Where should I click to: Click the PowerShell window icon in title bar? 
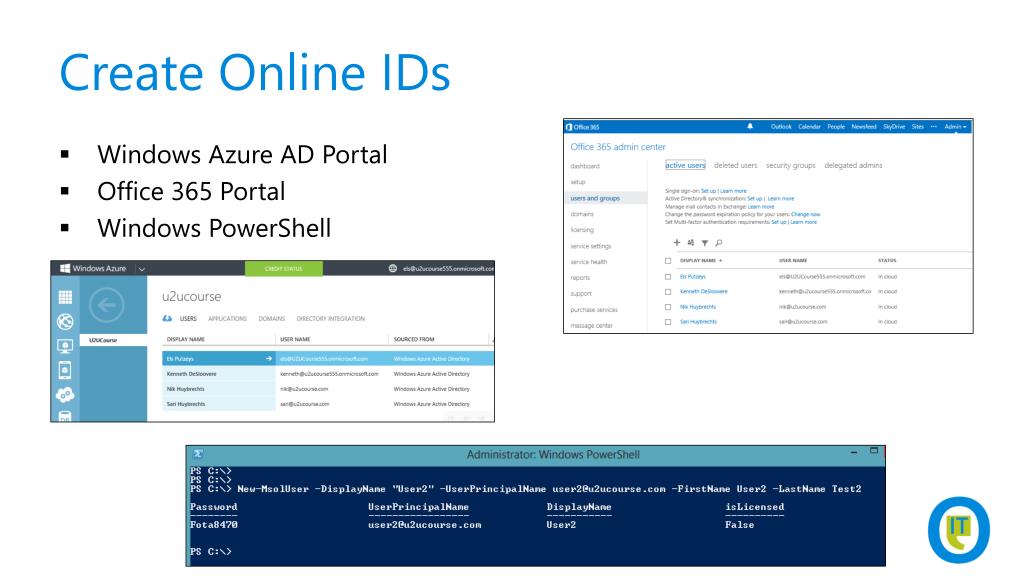pyautogui.click(x=198, y=454)
